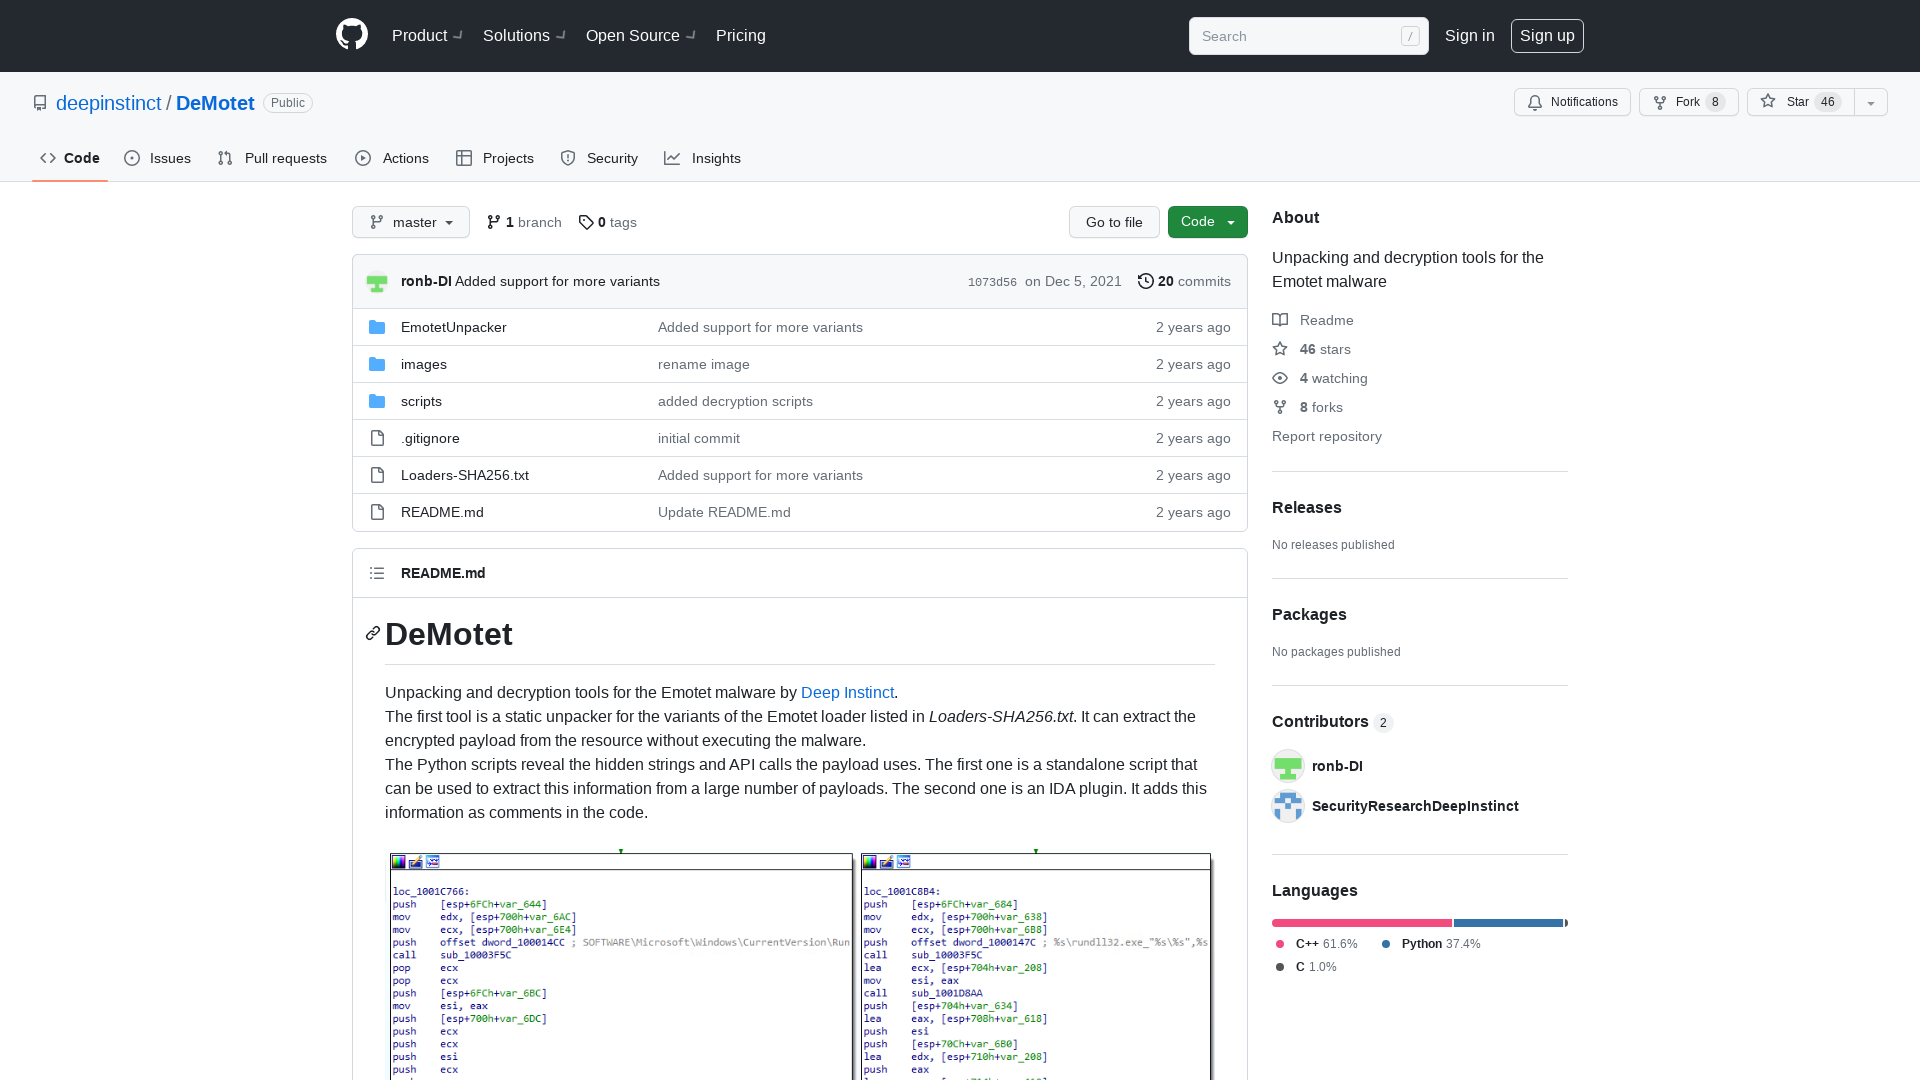Click the scripts folder icon
The width and height of the screenshot is (1920, 1080).
coord(377,402)
